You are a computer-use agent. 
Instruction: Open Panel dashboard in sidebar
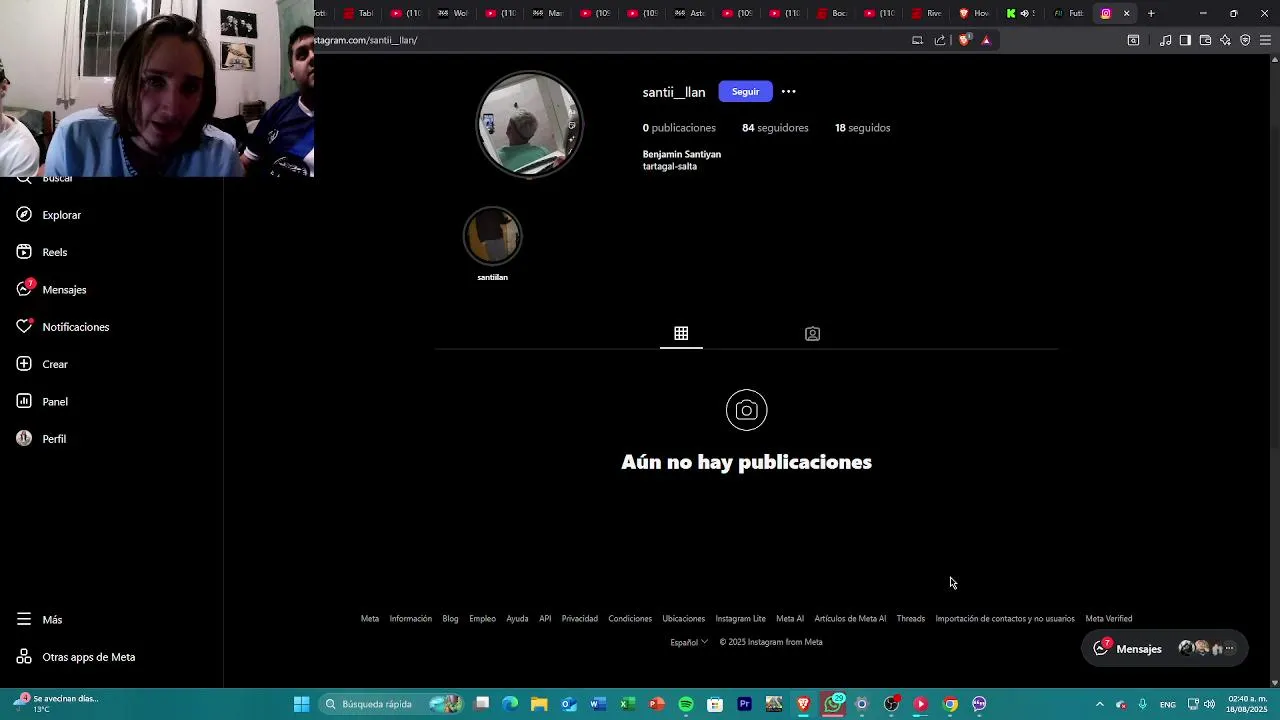(x=41, y=401)
